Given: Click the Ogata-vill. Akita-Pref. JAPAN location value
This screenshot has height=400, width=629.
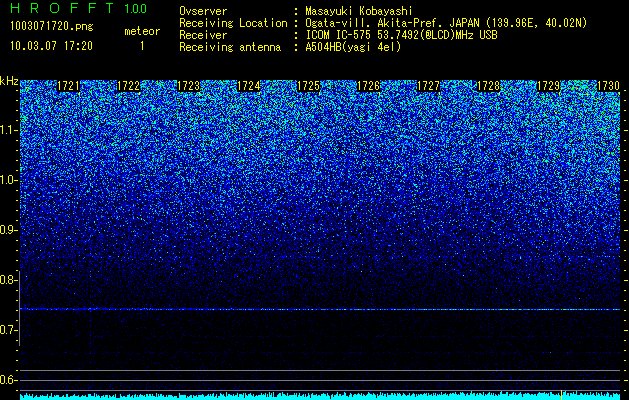Looking at the screenshot, I should point(447,23).
